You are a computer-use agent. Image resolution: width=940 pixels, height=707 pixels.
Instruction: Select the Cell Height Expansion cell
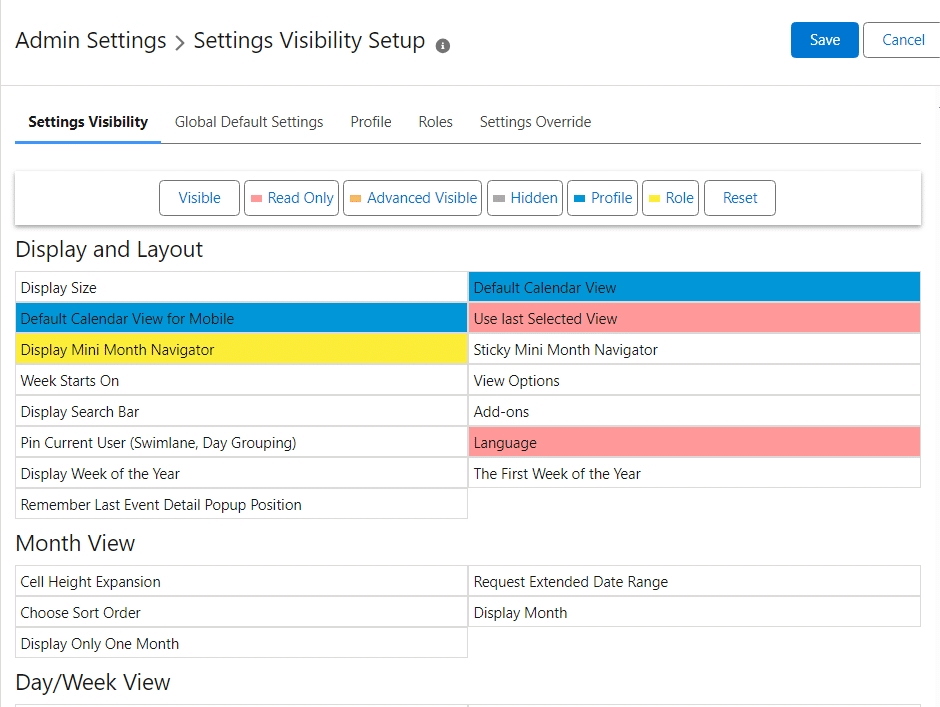241,582
